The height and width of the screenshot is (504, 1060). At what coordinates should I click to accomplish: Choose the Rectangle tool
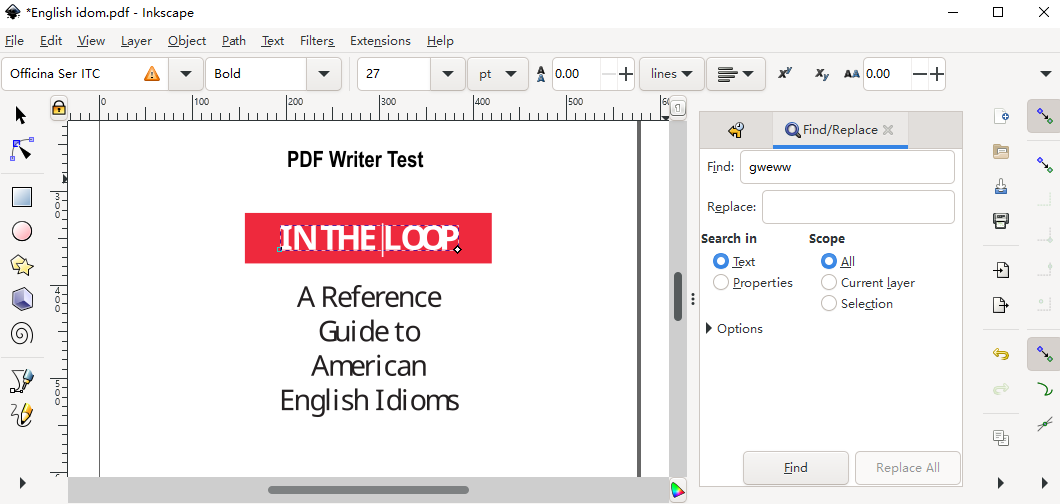click(x=22, y=197)
